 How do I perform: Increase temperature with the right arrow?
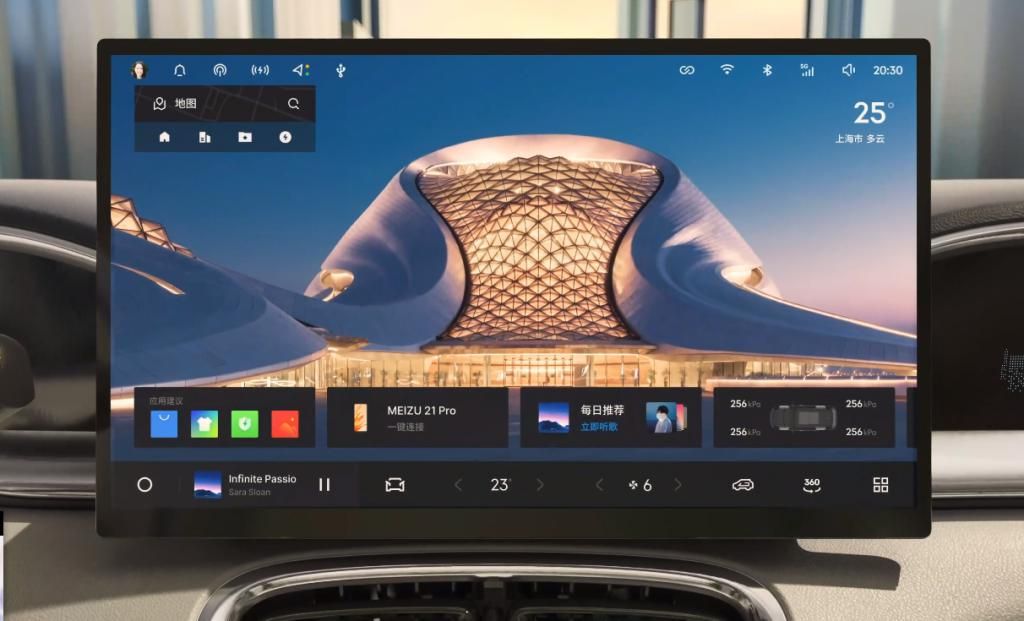click(x=540, y=485)
